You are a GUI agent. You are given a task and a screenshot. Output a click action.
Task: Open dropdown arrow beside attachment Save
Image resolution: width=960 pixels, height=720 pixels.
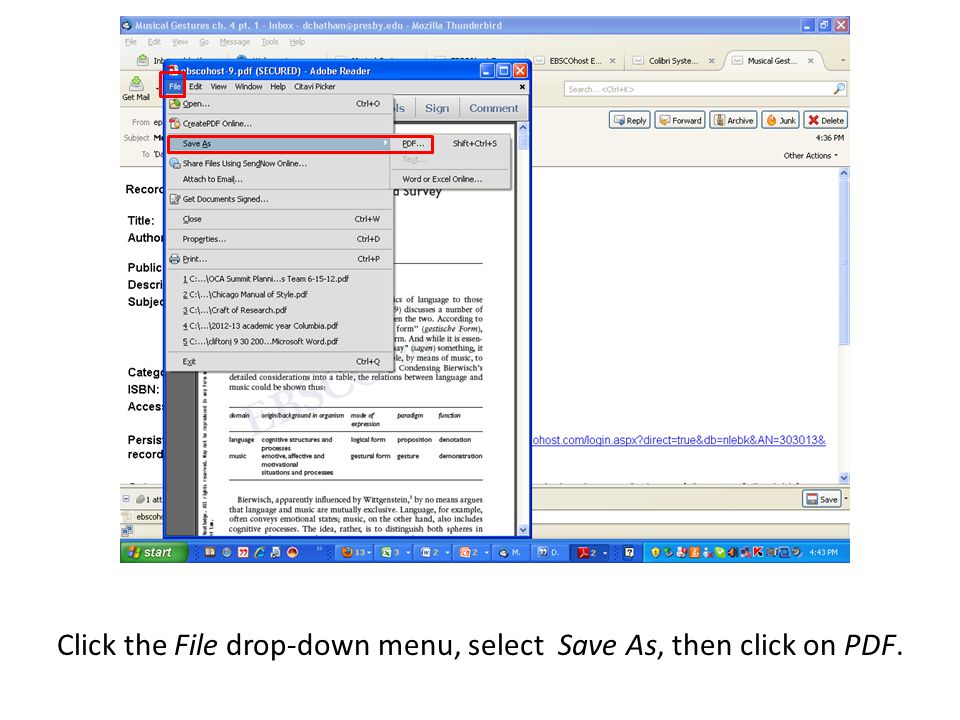coord(846,499)
